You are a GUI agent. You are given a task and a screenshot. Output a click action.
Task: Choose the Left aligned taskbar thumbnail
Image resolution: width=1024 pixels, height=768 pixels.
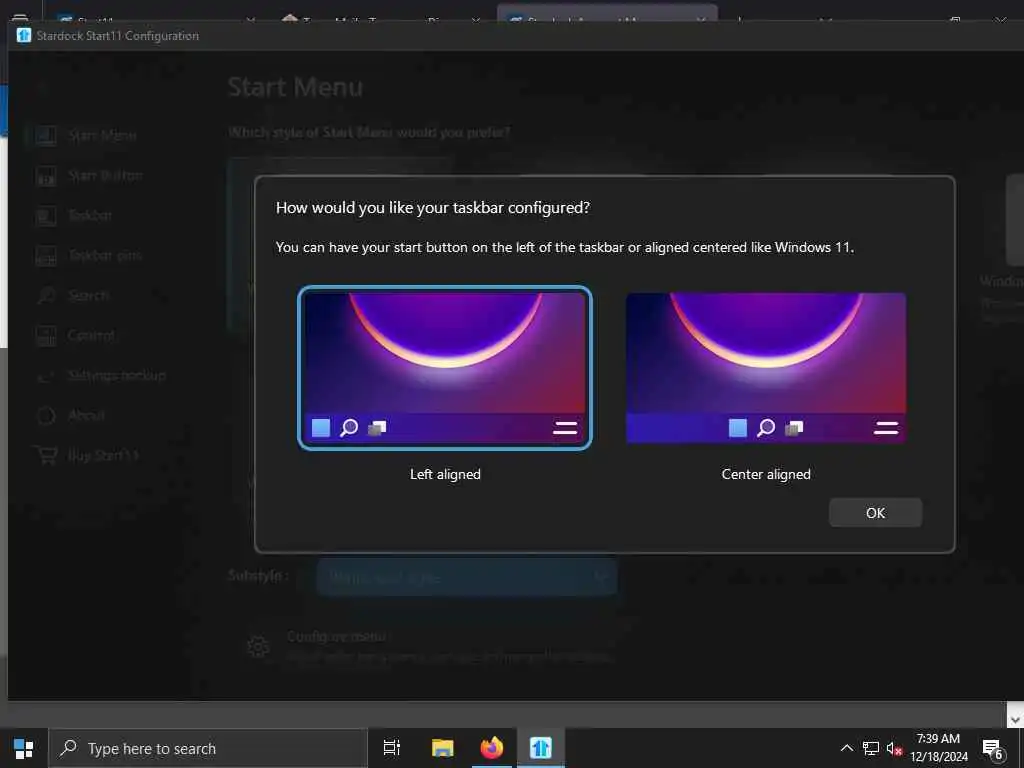(x=445, y=368)
